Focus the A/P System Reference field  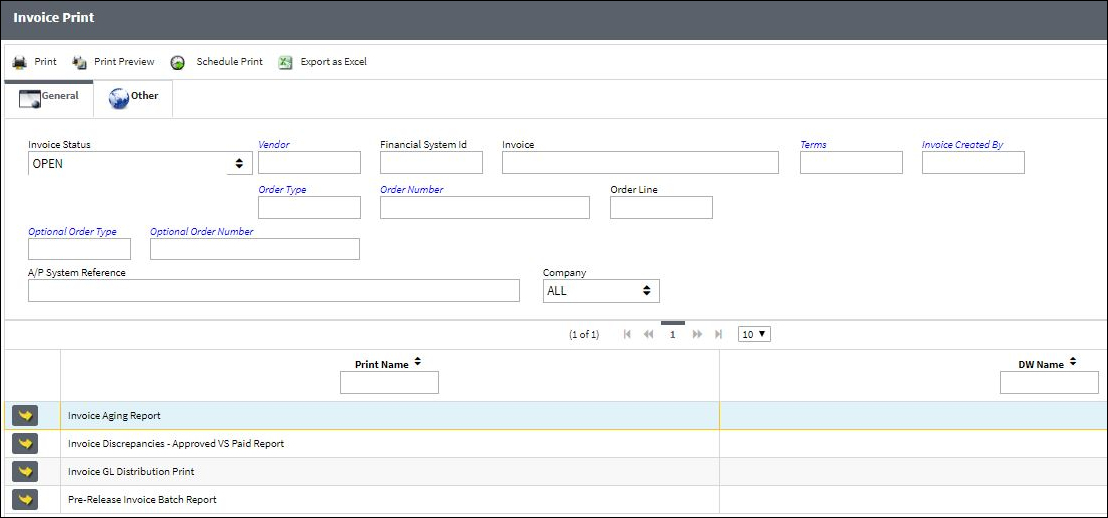pyautogui.click(x=273, y=290)
